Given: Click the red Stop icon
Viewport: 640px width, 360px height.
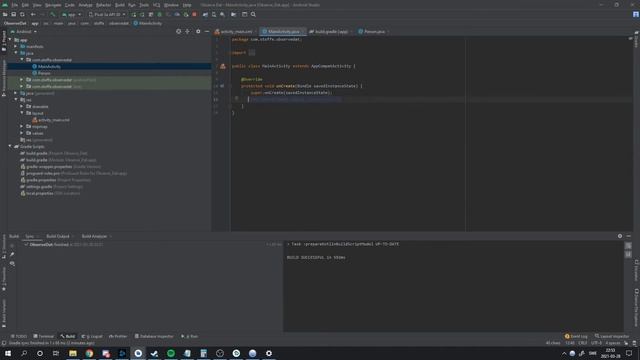Looking at the screenshot, I should (x=194, y=14).
